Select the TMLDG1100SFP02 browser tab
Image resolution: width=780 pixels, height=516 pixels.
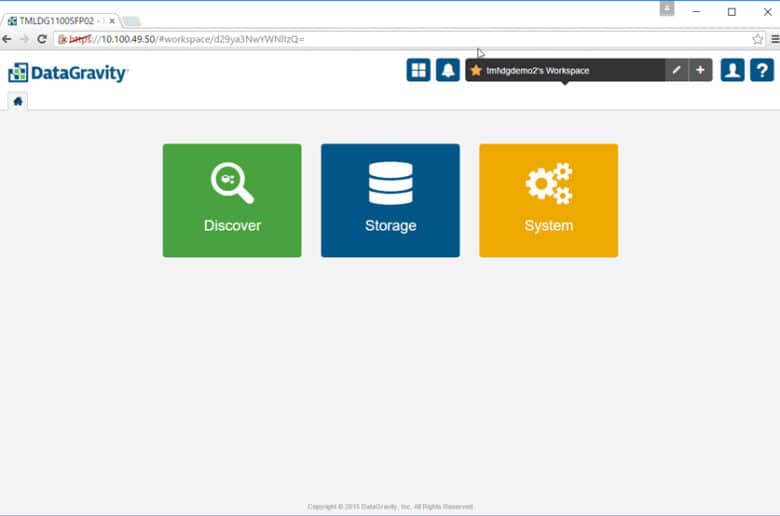[x=61, y=21]
